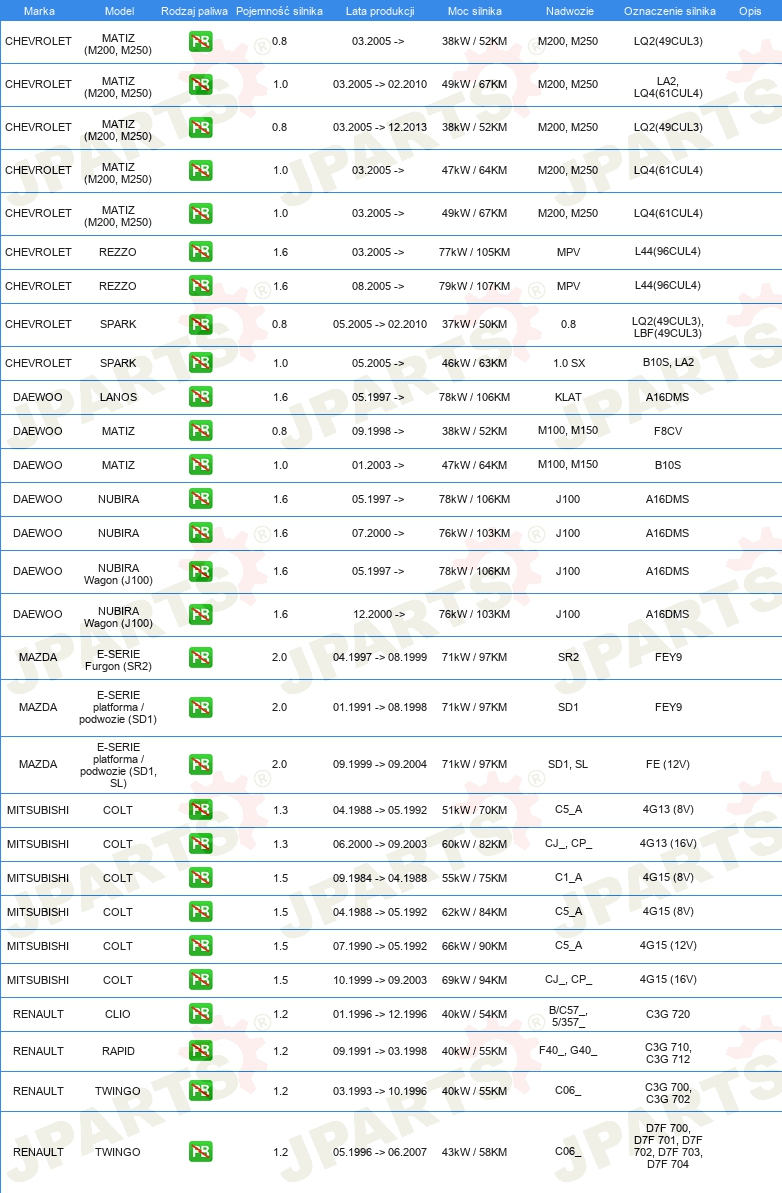The image size is (782, 1193).
Task: Click the Marka column header
Action: click(39, 11)
